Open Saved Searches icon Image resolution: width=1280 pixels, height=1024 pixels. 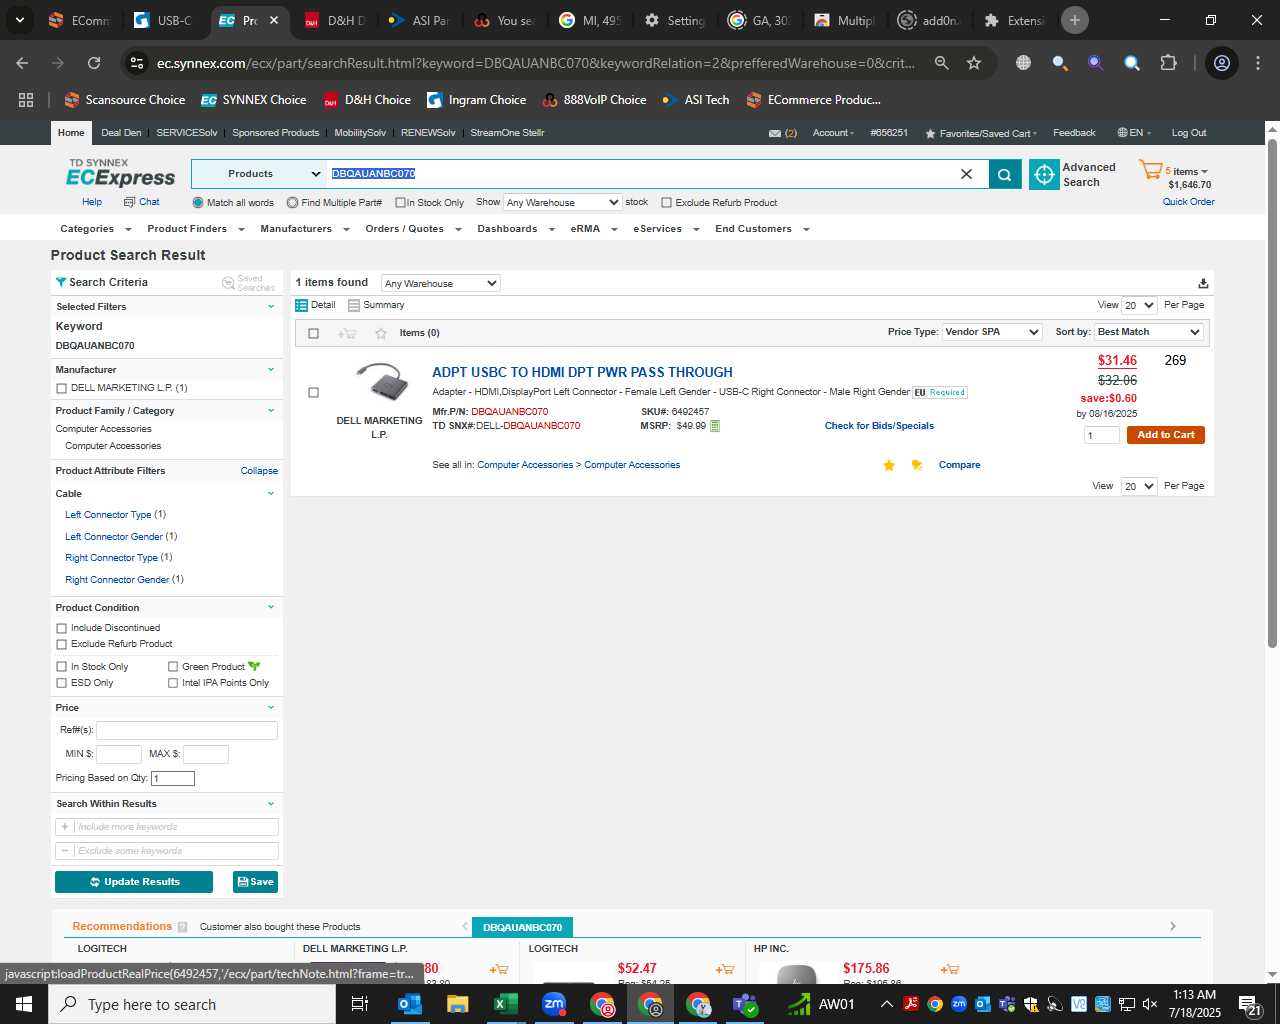[228, 283]
